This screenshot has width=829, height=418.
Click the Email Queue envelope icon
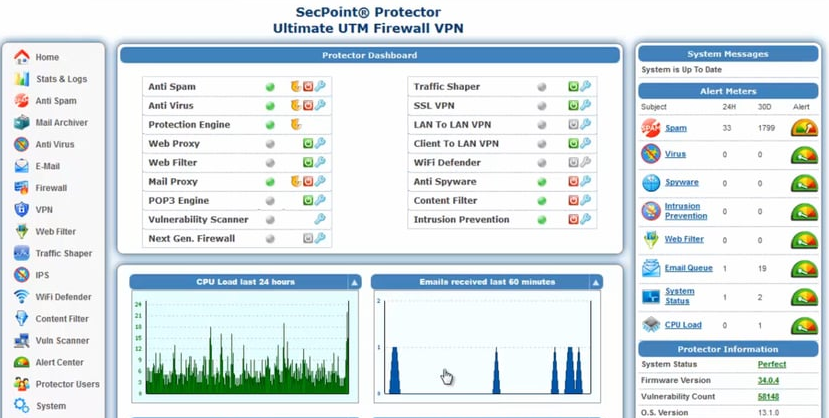click(651, 268)
